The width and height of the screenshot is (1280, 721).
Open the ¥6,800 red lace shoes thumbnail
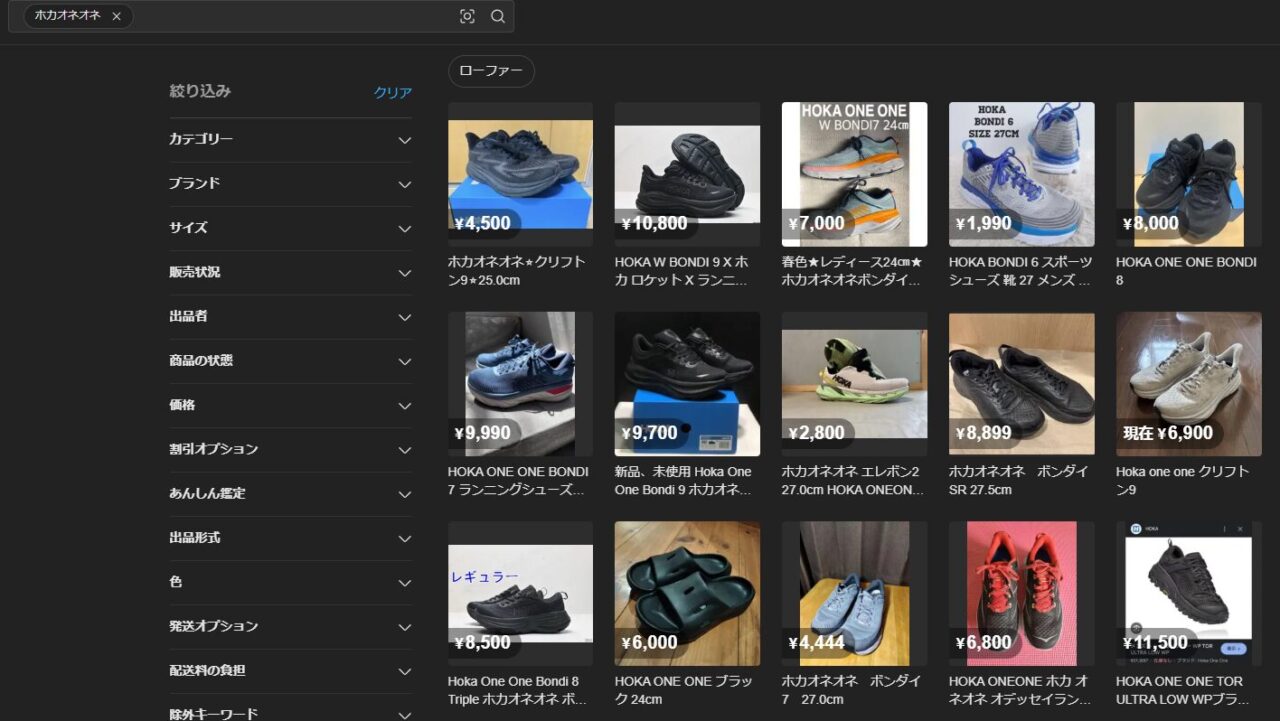click(1021, 593)
